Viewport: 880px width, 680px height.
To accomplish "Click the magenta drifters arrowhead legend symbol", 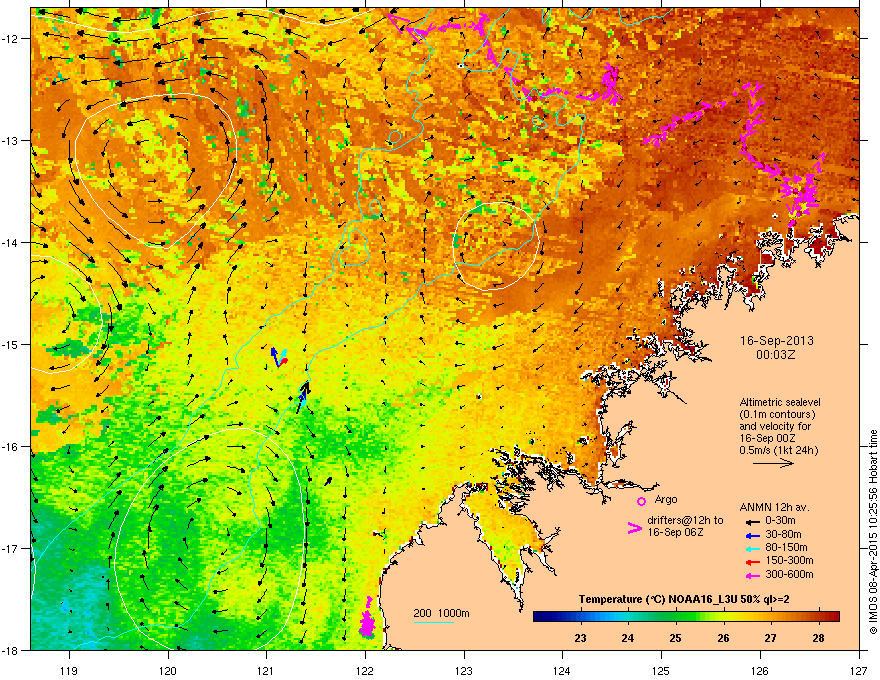I will point(634,527).
